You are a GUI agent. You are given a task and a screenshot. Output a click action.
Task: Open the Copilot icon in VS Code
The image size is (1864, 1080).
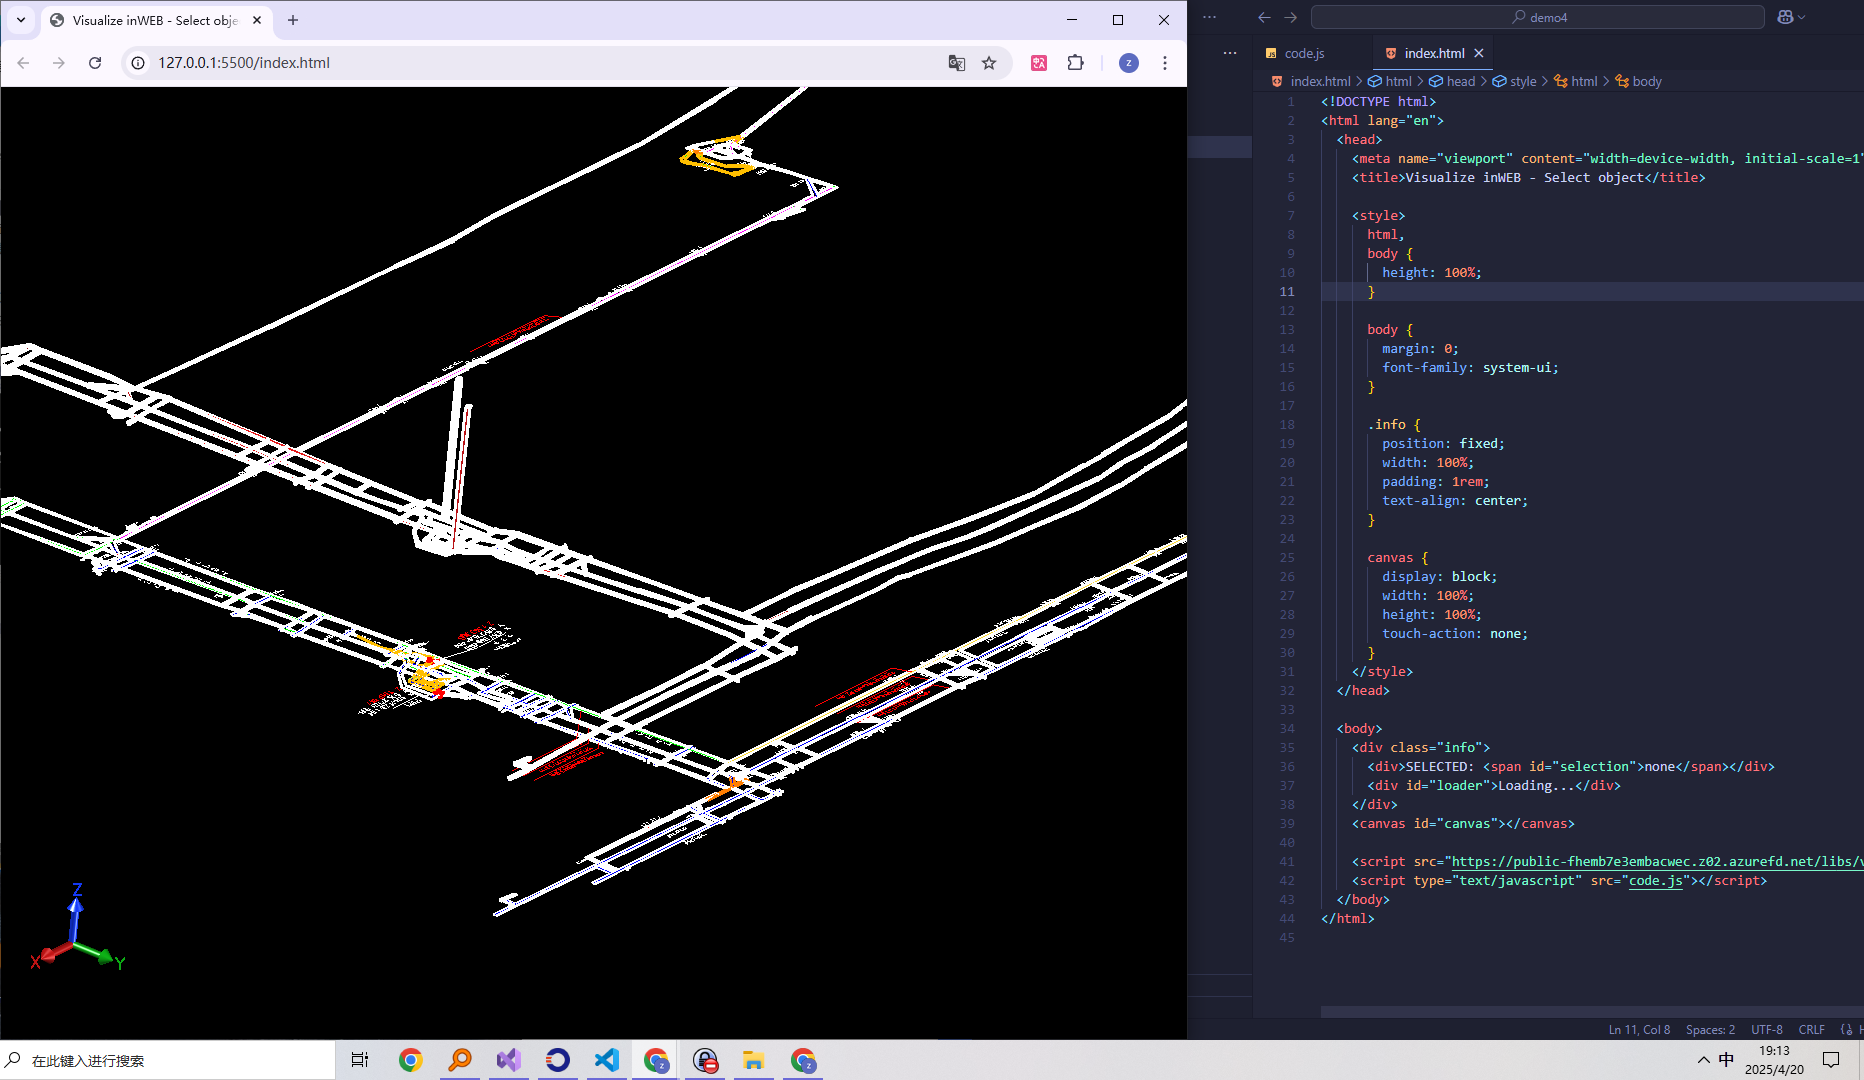[1785, 17]
